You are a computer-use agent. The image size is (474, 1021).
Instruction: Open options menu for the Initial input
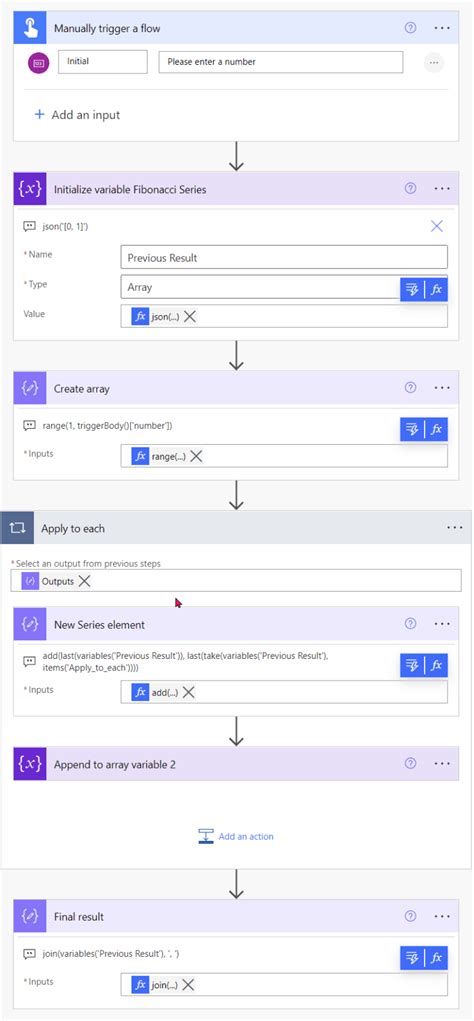[434, 63]
